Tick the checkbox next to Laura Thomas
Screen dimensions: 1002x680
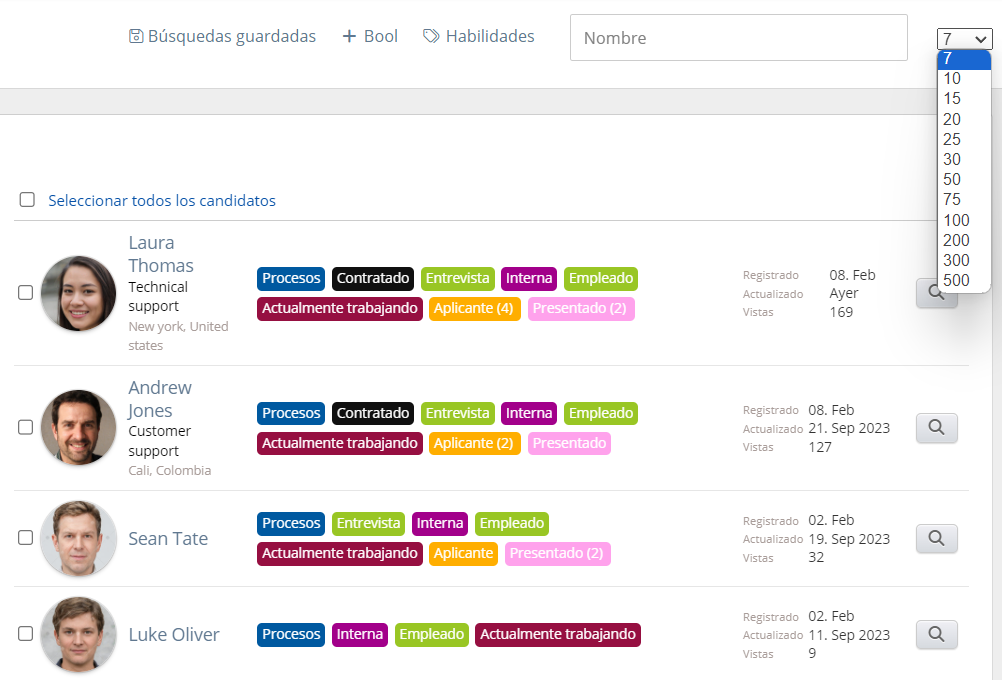[26, 293]
